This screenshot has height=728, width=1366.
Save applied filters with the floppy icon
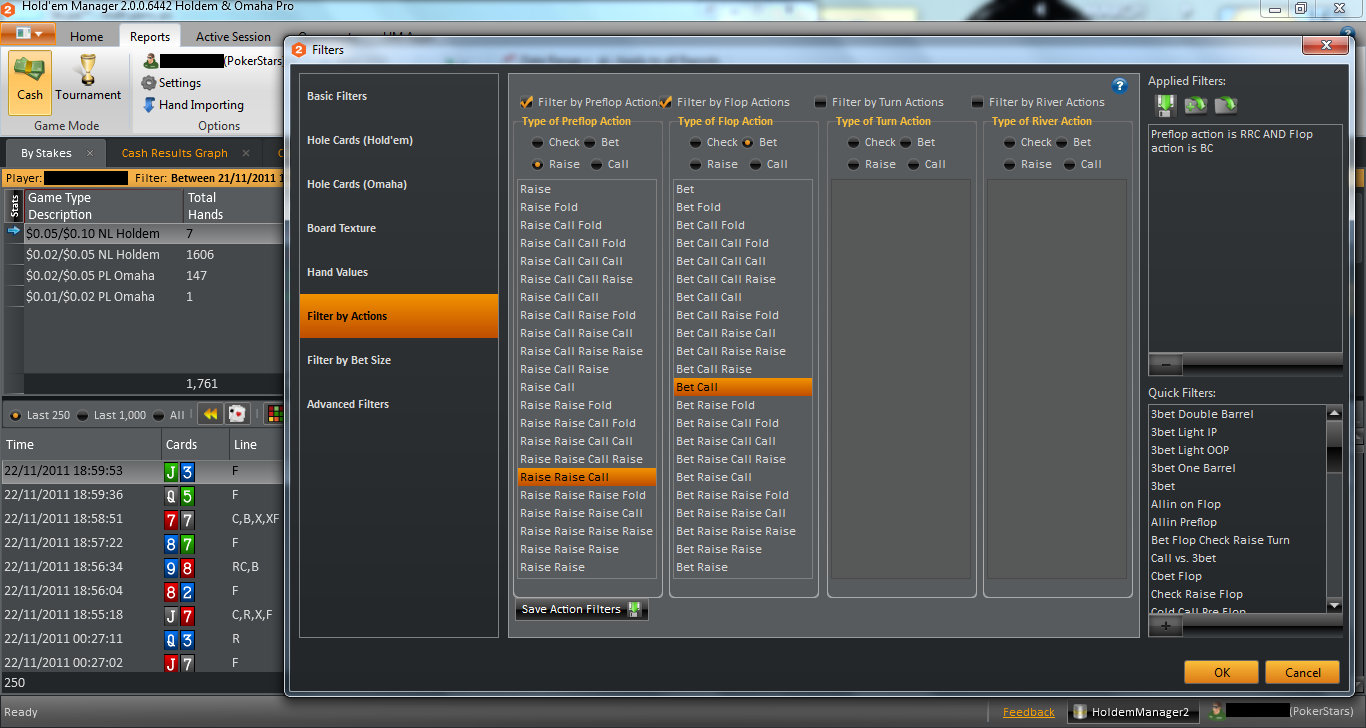click(1164, 104)
